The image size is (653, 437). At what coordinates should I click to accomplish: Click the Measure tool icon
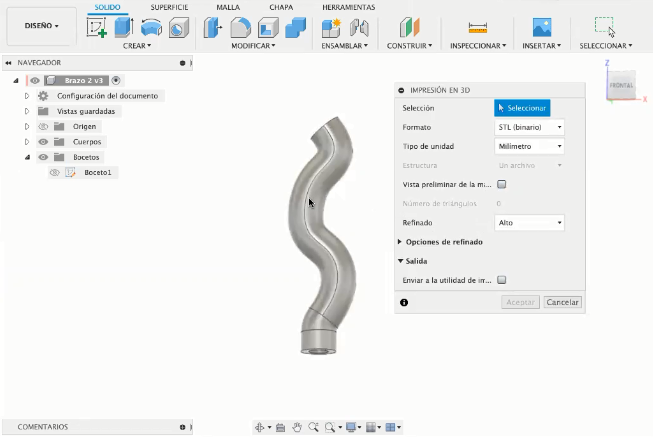478,28
